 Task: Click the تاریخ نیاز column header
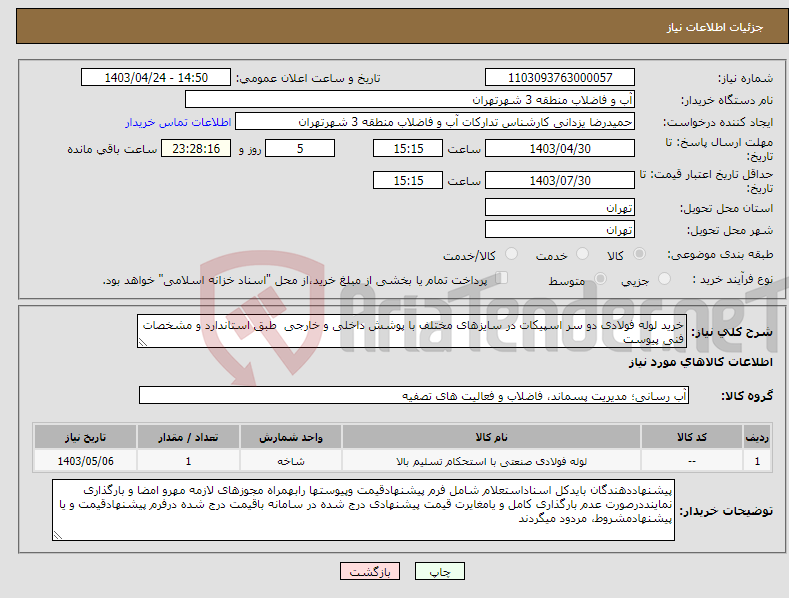click(x=85, y=437)
